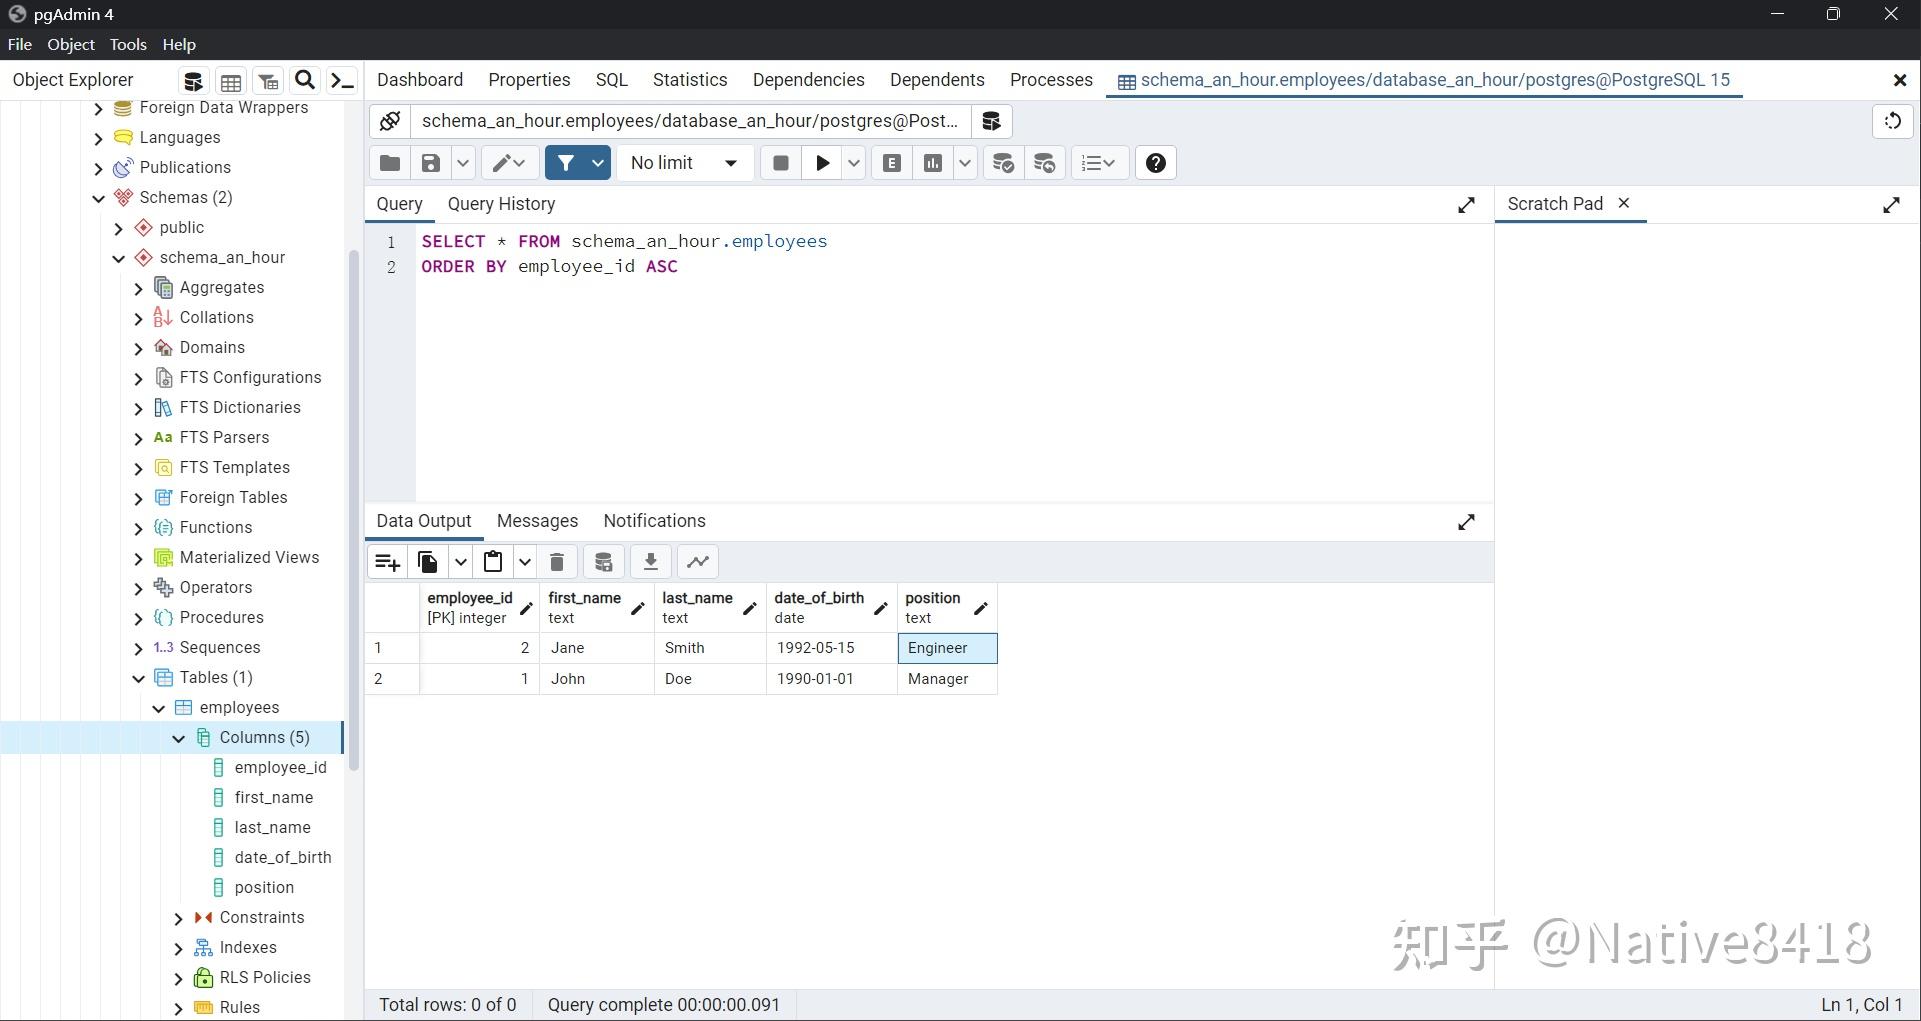Screen dimensions: 1921x1021
Task: Collapse the Columns (5) node
Action: (x=179, y=738)
